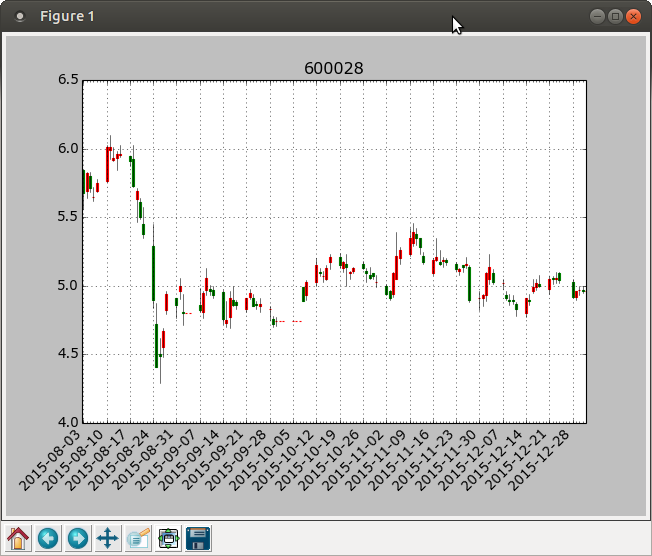
Task: Click the 2015-08-03 x-axis date label
Action: click(49, 461)
